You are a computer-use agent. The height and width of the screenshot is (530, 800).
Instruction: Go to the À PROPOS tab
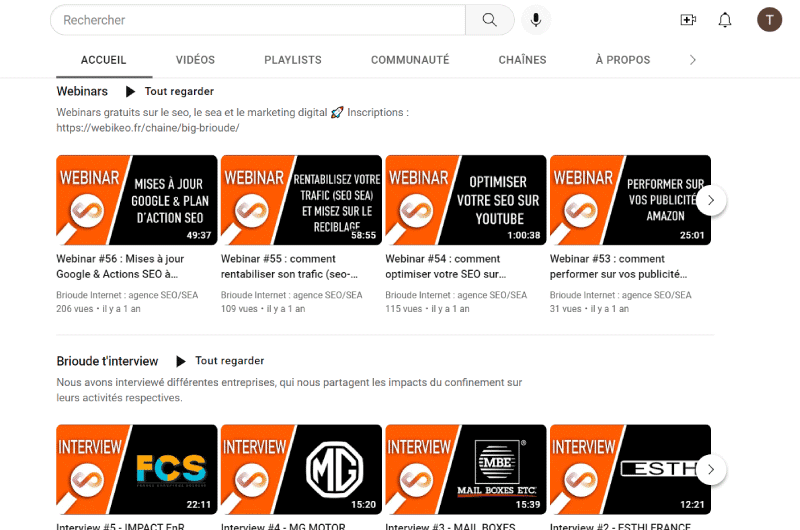[x=623, y=60]
